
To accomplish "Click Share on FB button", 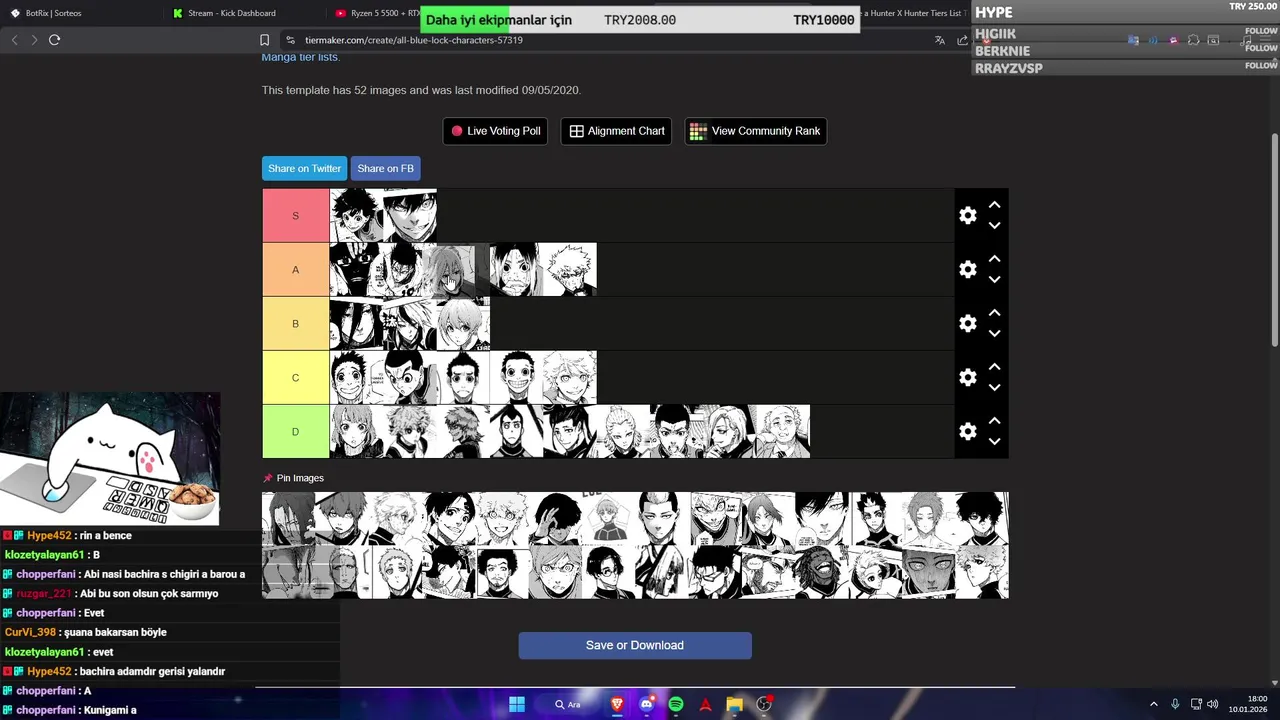I will point(385,168).
